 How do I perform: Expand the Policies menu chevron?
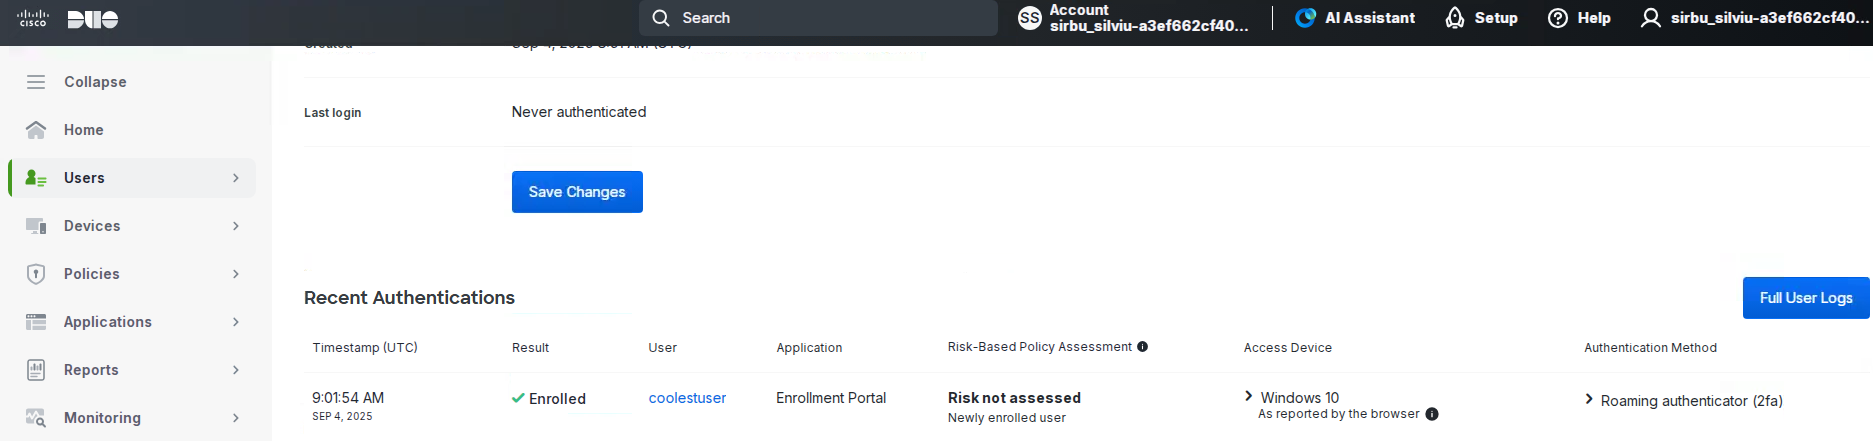[236, 274]
